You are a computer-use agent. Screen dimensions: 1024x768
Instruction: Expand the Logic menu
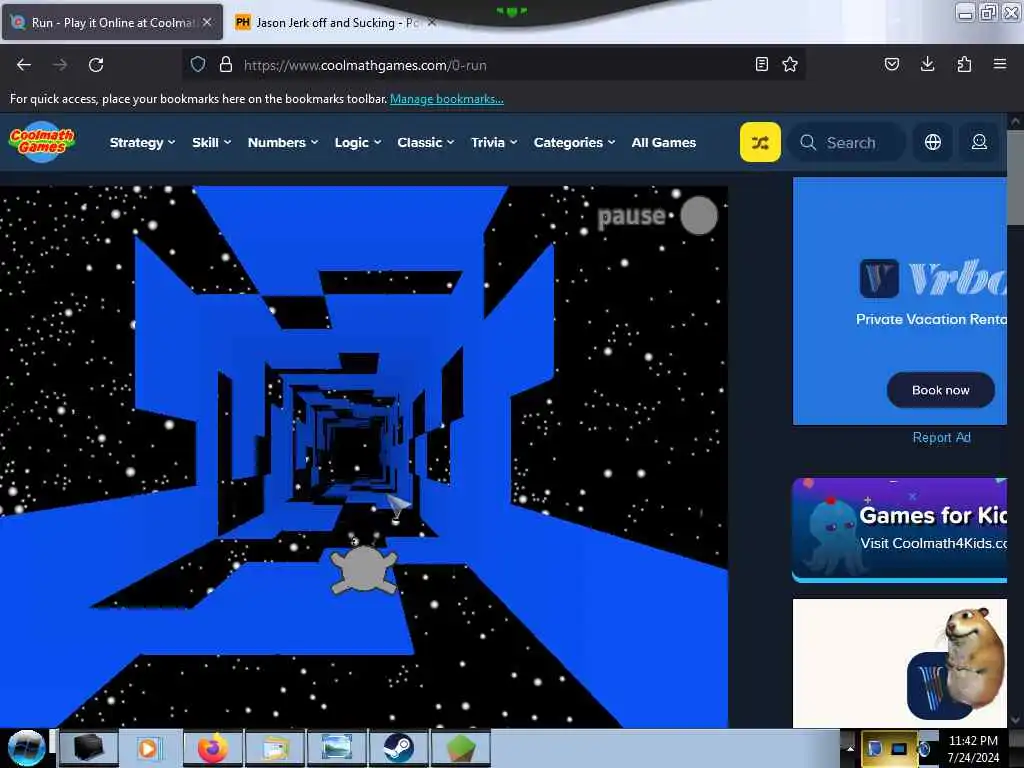[x=358, y=142]
